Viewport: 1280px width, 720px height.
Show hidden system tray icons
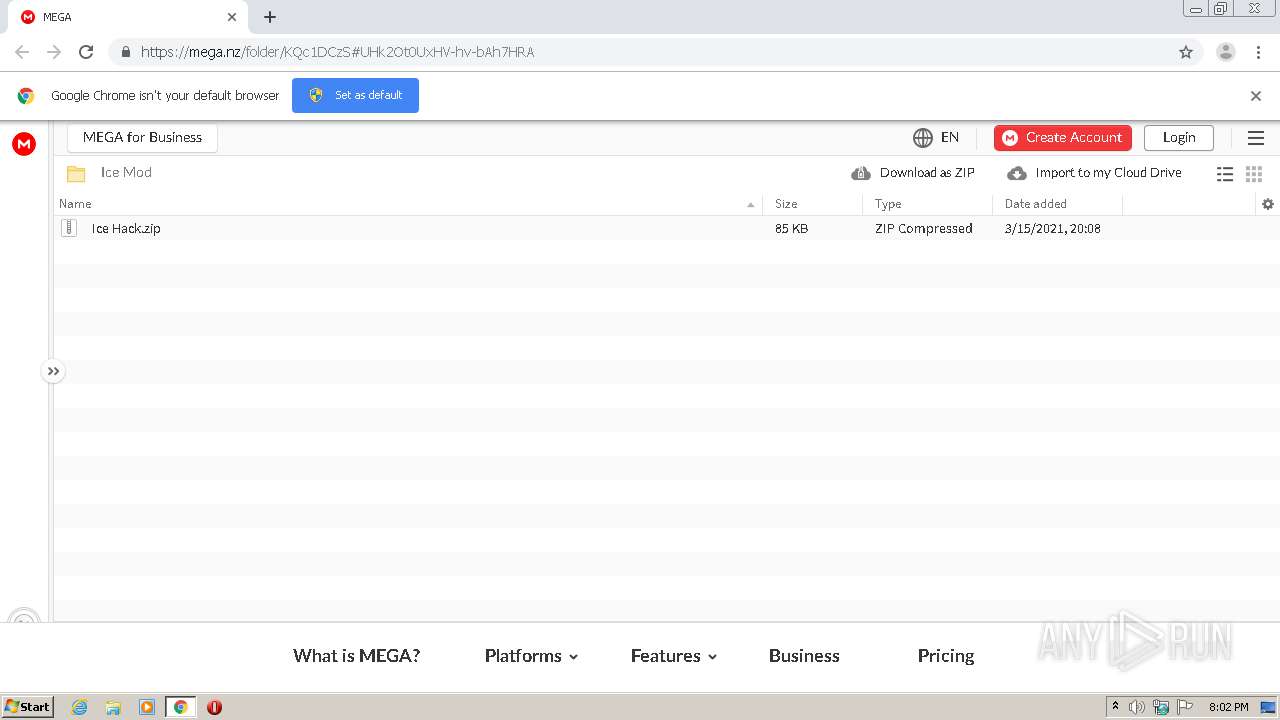1115,707
